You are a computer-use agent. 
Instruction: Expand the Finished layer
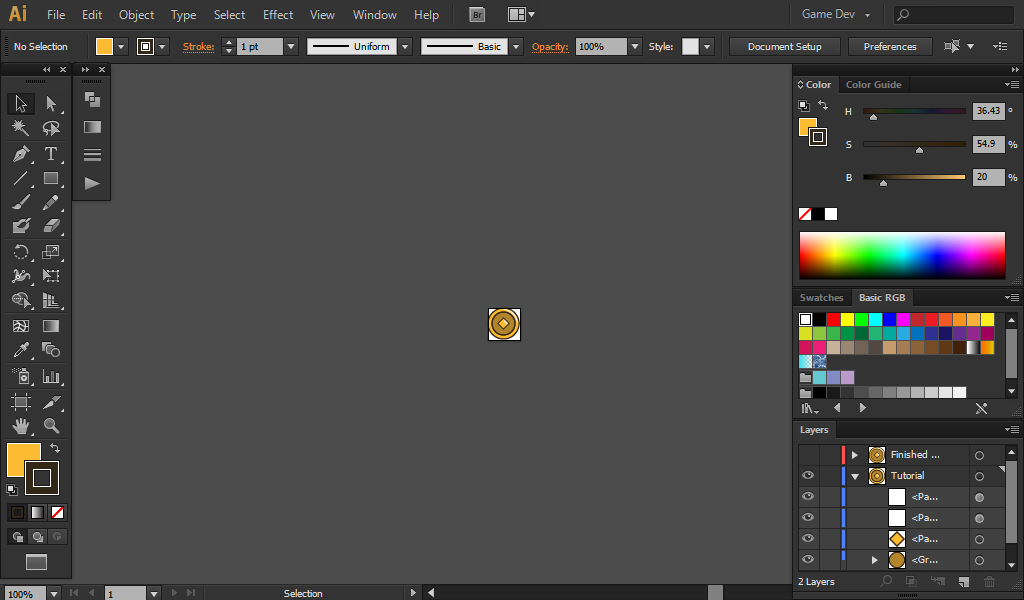(x=855, y=455)
